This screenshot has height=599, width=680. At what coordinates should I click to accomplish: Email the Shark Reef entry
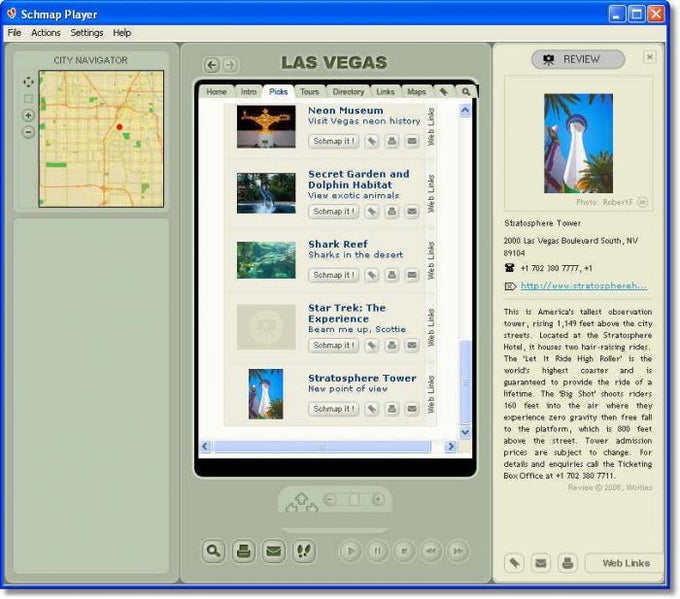click(412, 275)
